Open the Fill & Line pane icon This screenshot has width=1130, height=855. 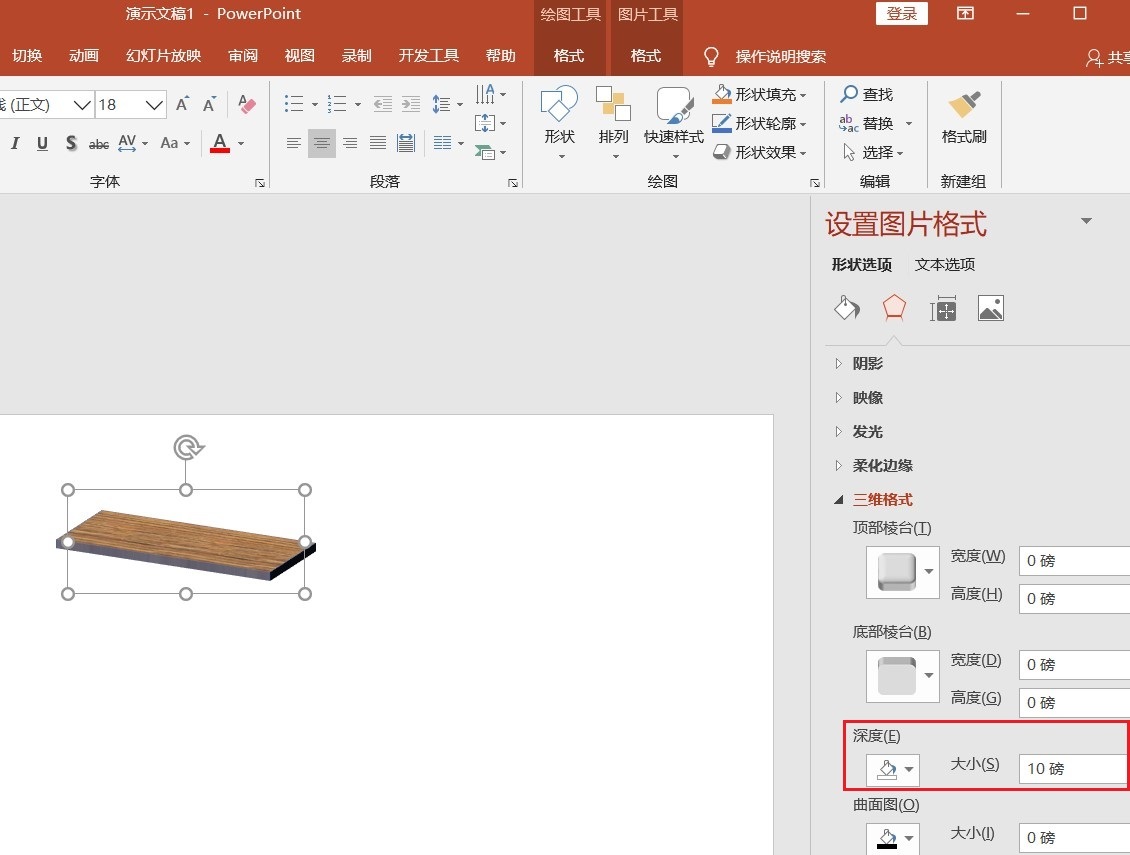click(847, 308)
